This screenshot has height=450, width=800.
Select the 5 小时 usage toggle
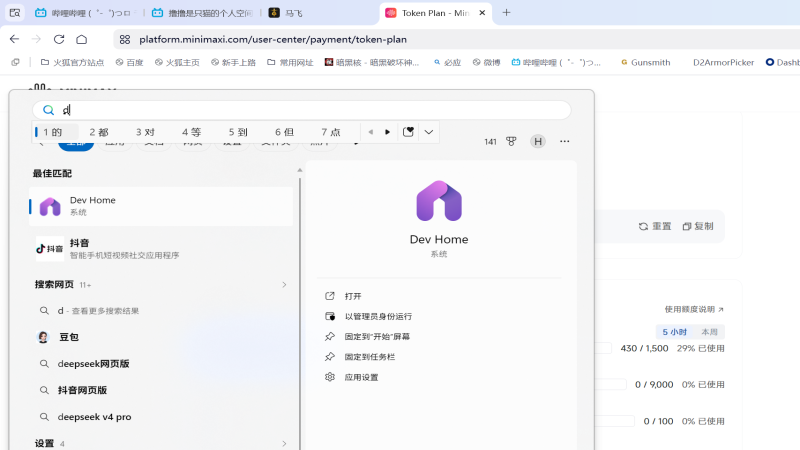tap(674, 332)
